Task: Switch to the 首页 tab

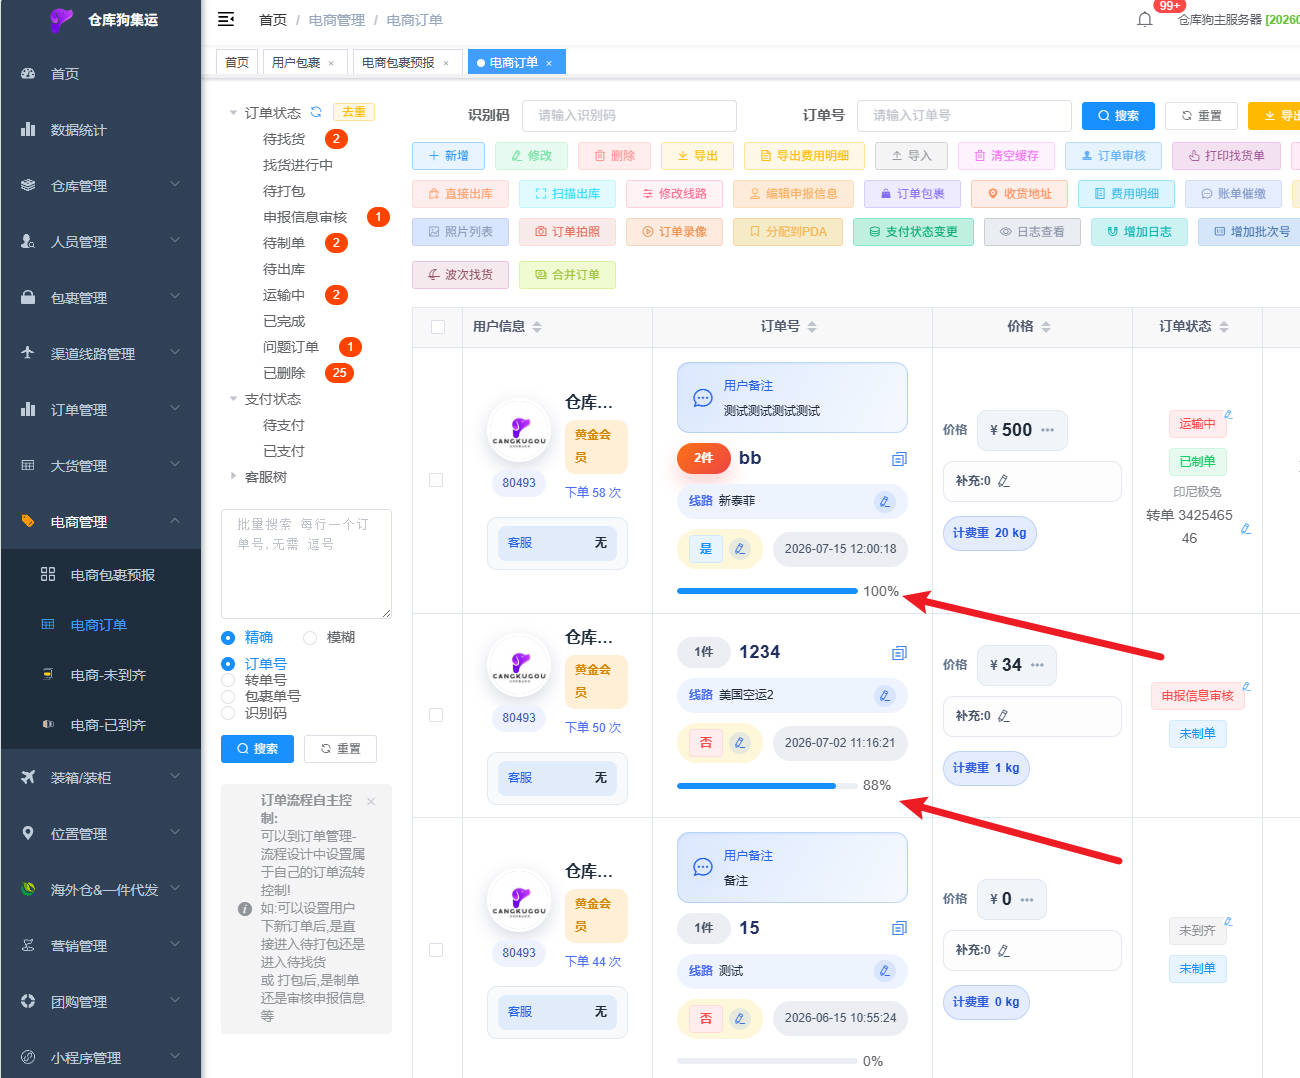Action: (x=237, y=62)
